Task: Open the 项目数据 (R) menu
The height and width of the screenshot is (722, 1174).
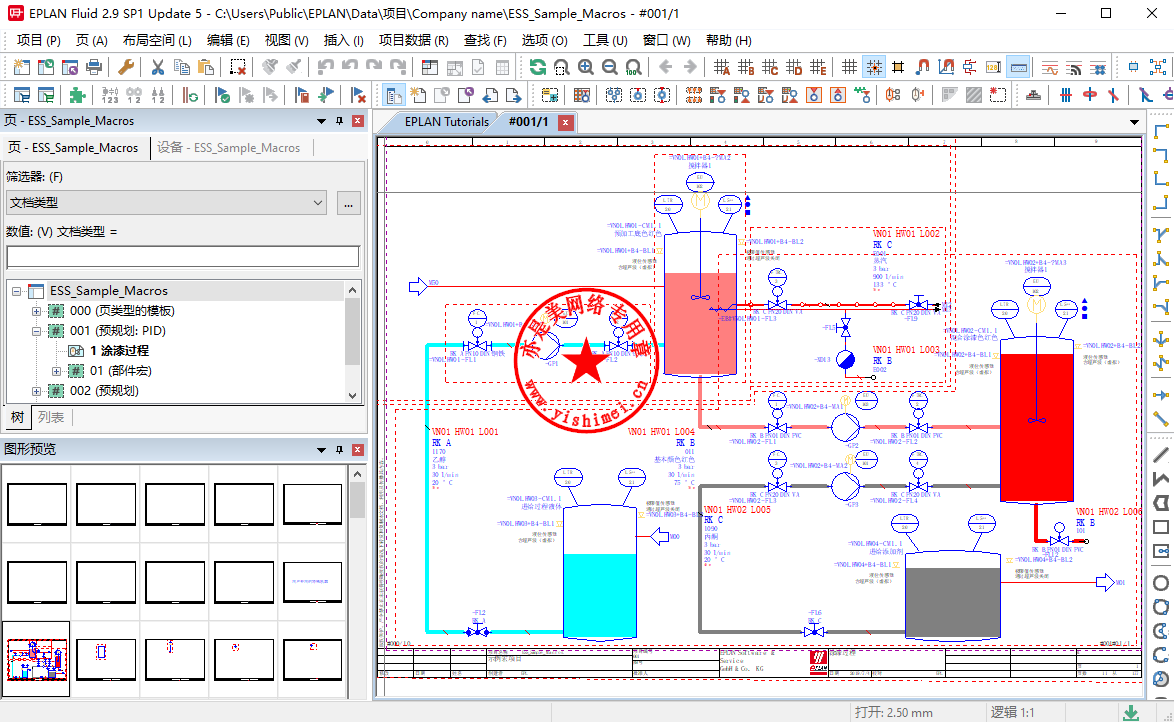Action: tap(413, 40)
